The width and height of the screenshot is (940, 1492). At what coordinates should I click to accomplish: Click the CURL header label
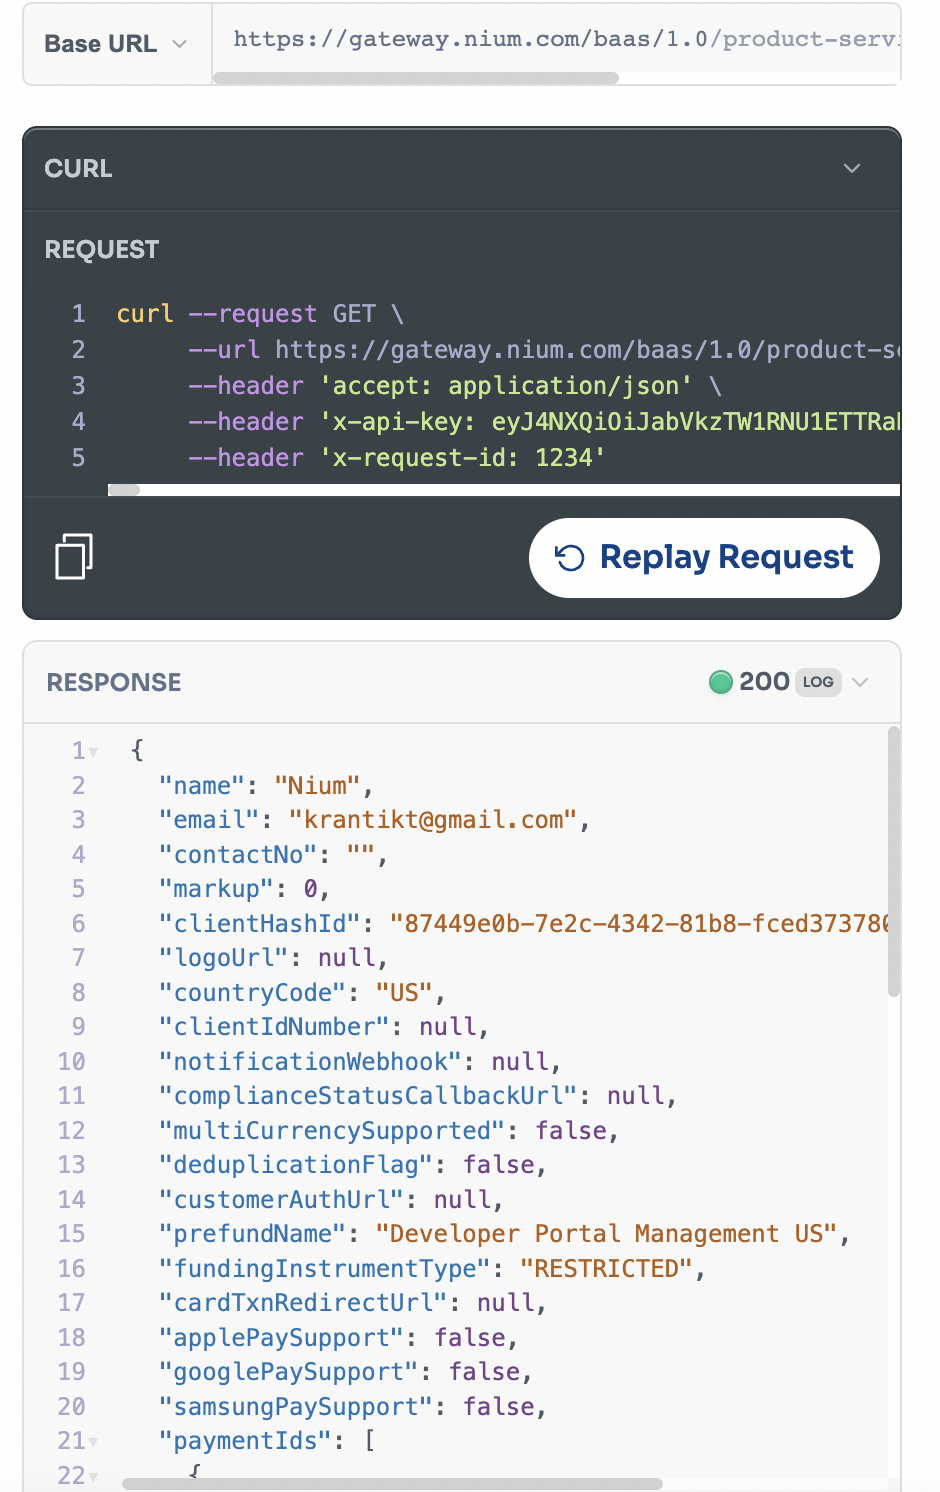coord(78,168)
